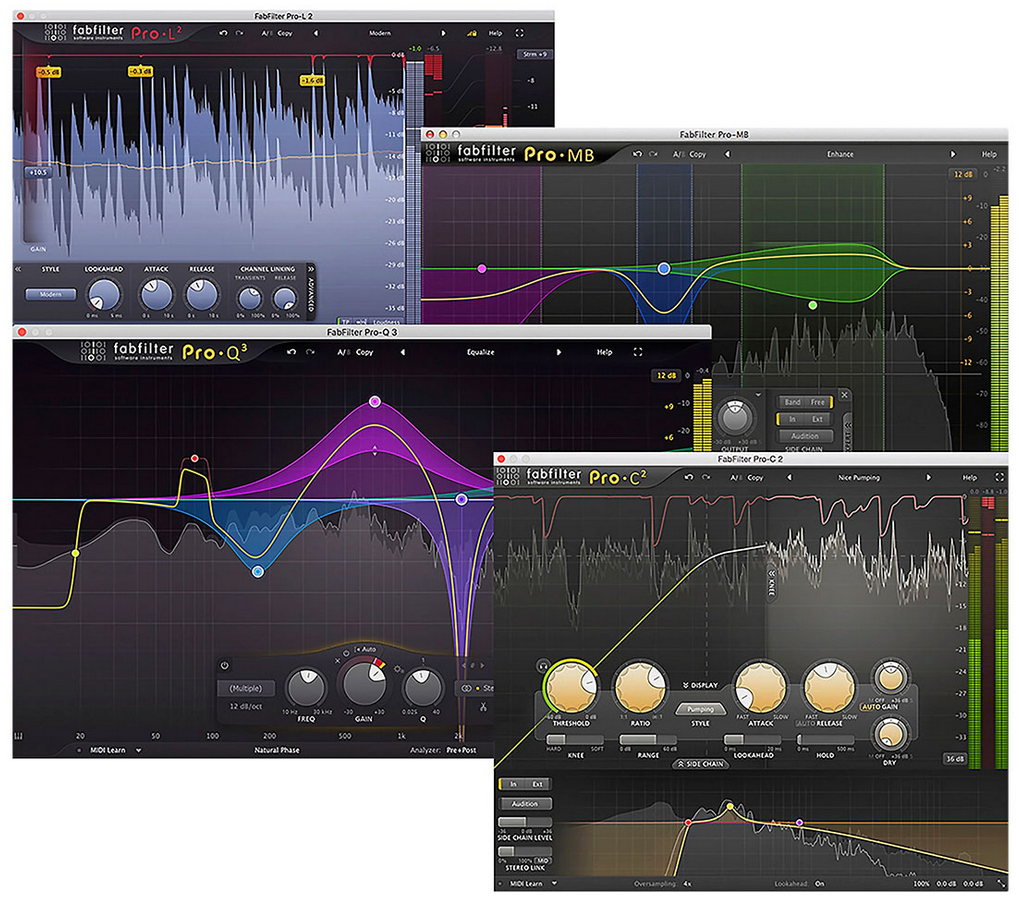Screen dimensions: 1019x897
Task: Adjust the Lookahead knob in Pro-L 2
Action: click(104, 294)
